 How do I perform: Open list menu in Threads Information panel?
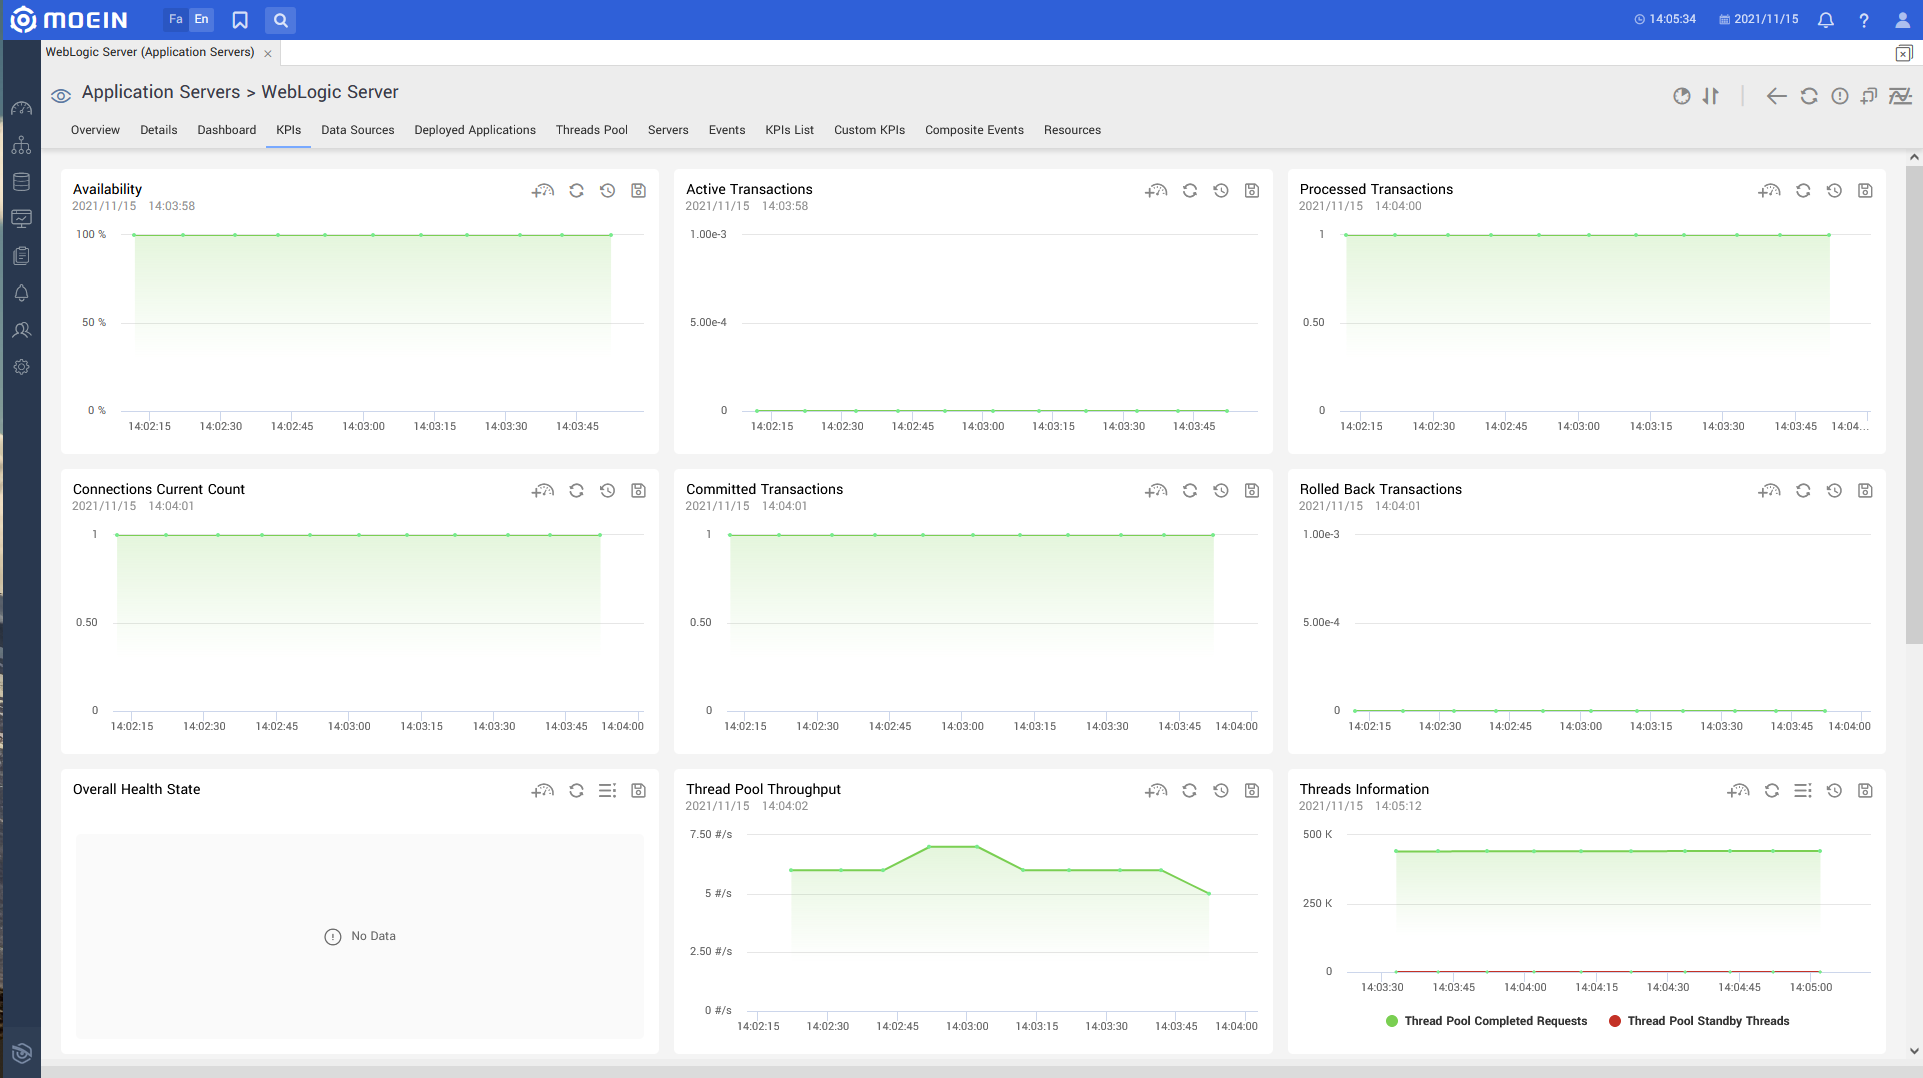[1802, 790]
